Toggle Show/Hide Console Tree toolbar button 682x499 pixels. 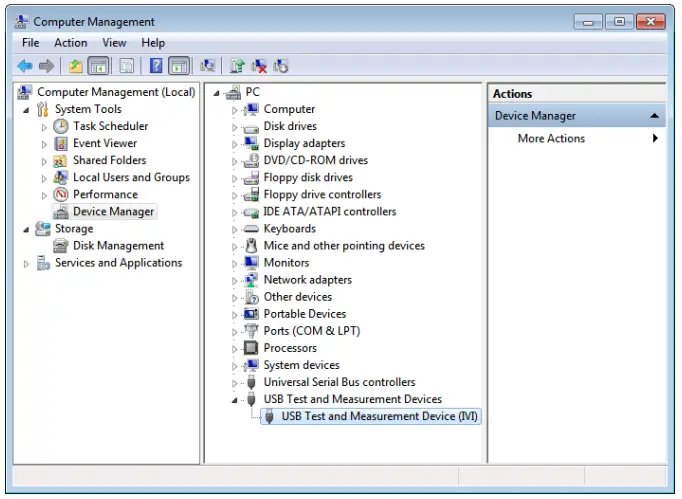[x=99, y=66]
